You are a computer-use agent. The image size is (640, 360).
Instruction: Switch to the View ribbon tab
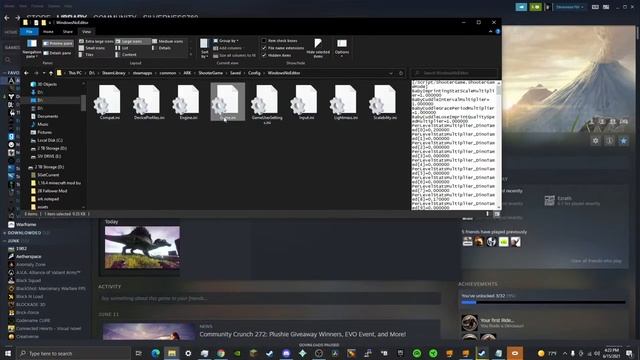[x=87, y=31]
